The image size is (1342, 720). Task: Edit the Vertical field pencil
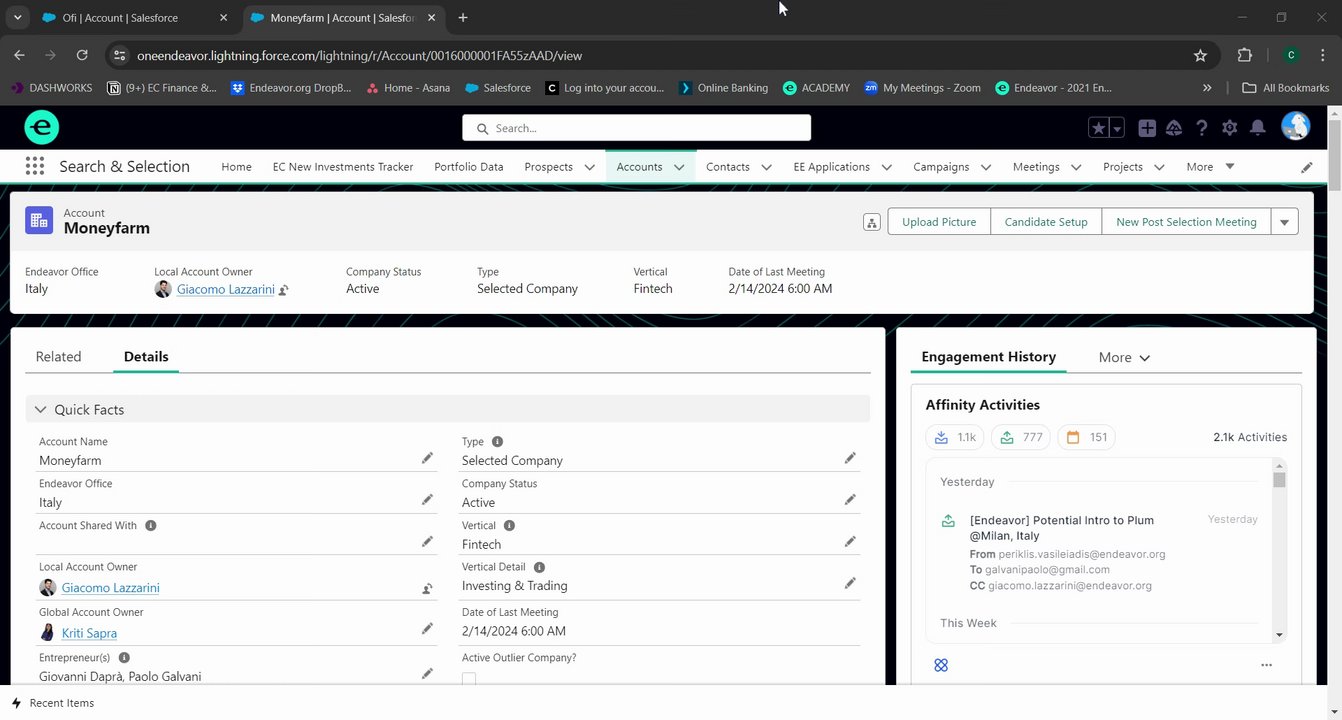coord(850,541)
